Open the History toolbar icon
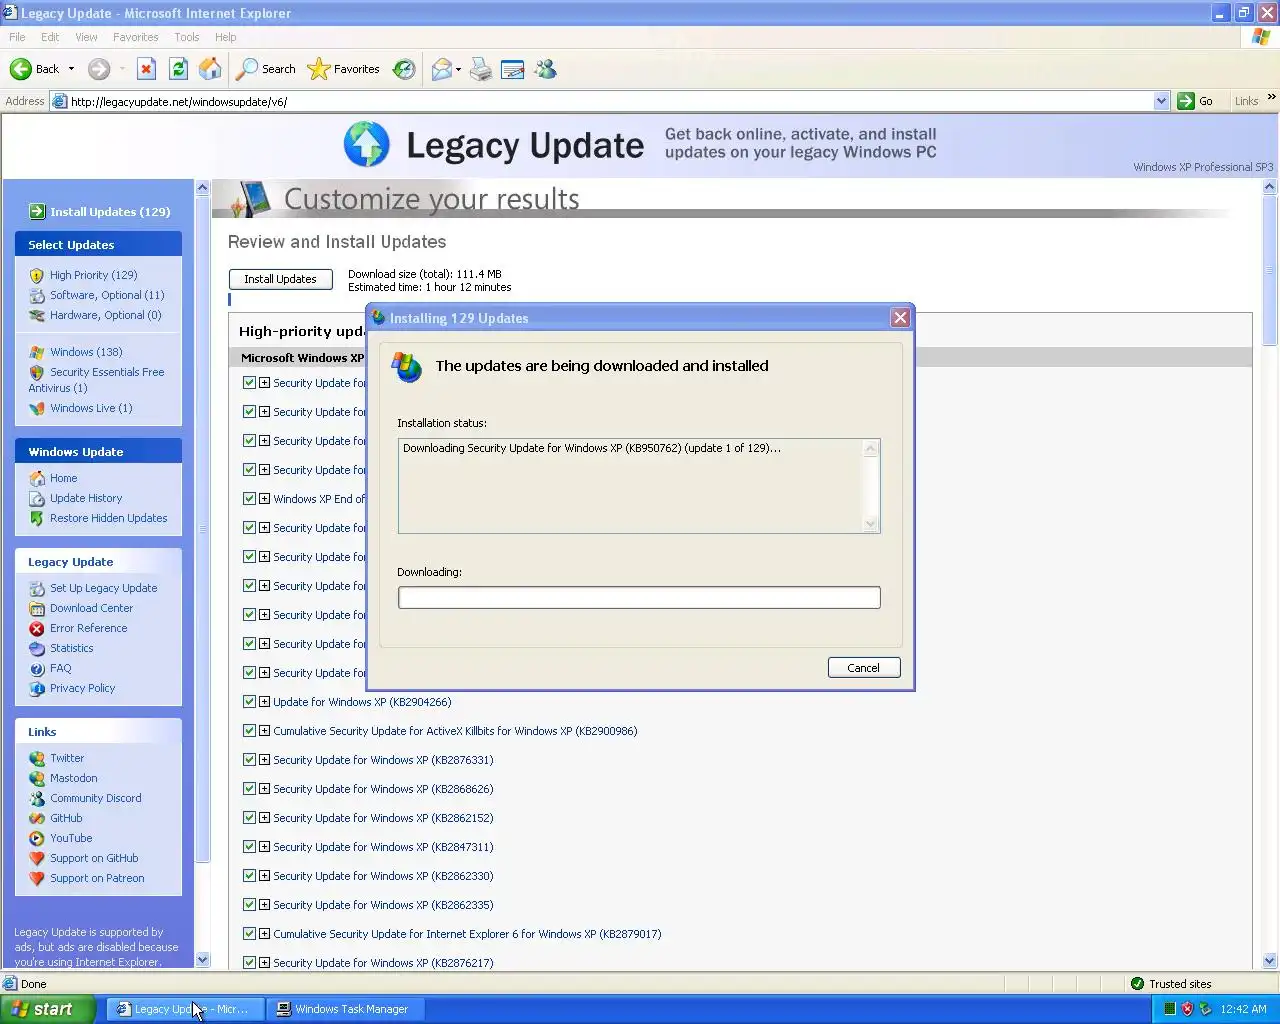This screenshot has height=1024, width=1280. (x=404, y=69)
